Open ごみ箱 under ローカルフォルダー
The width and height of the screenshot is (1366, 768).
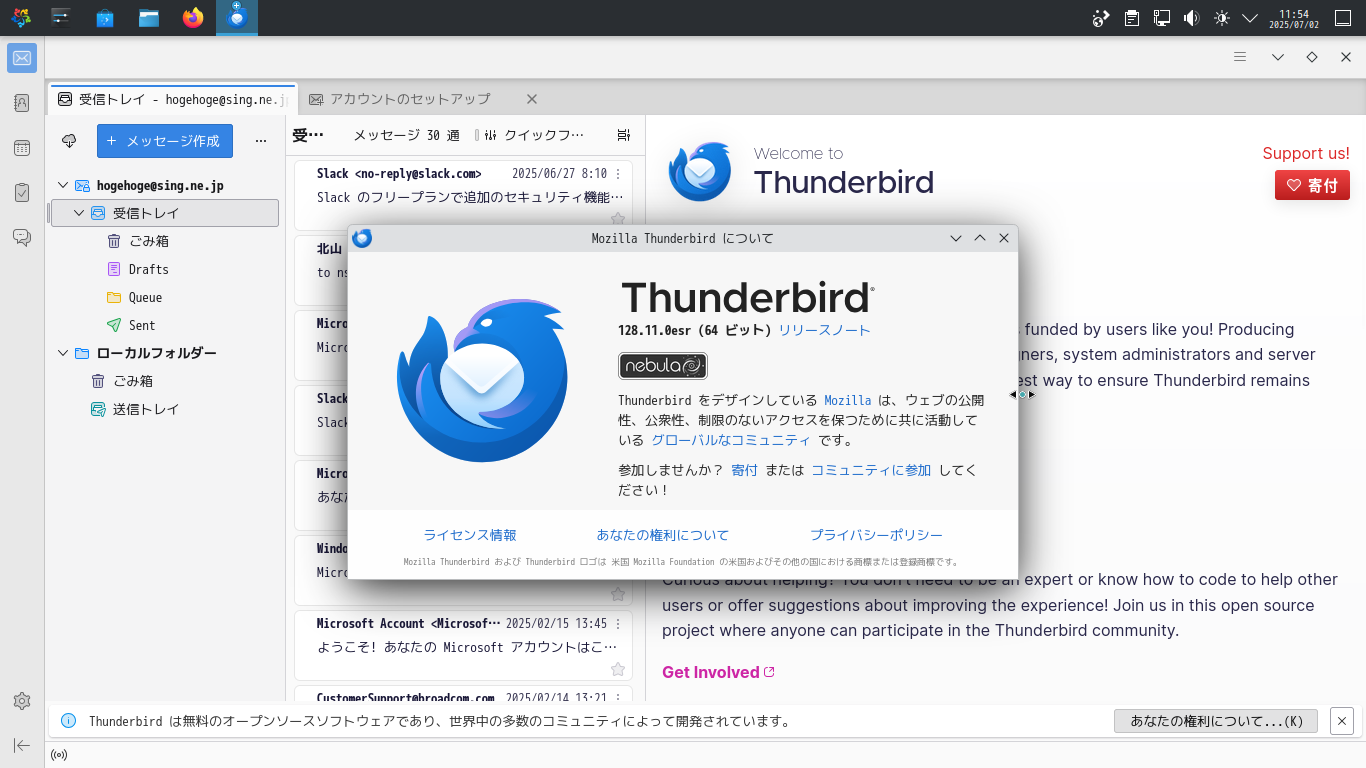[x=133, y=381]
